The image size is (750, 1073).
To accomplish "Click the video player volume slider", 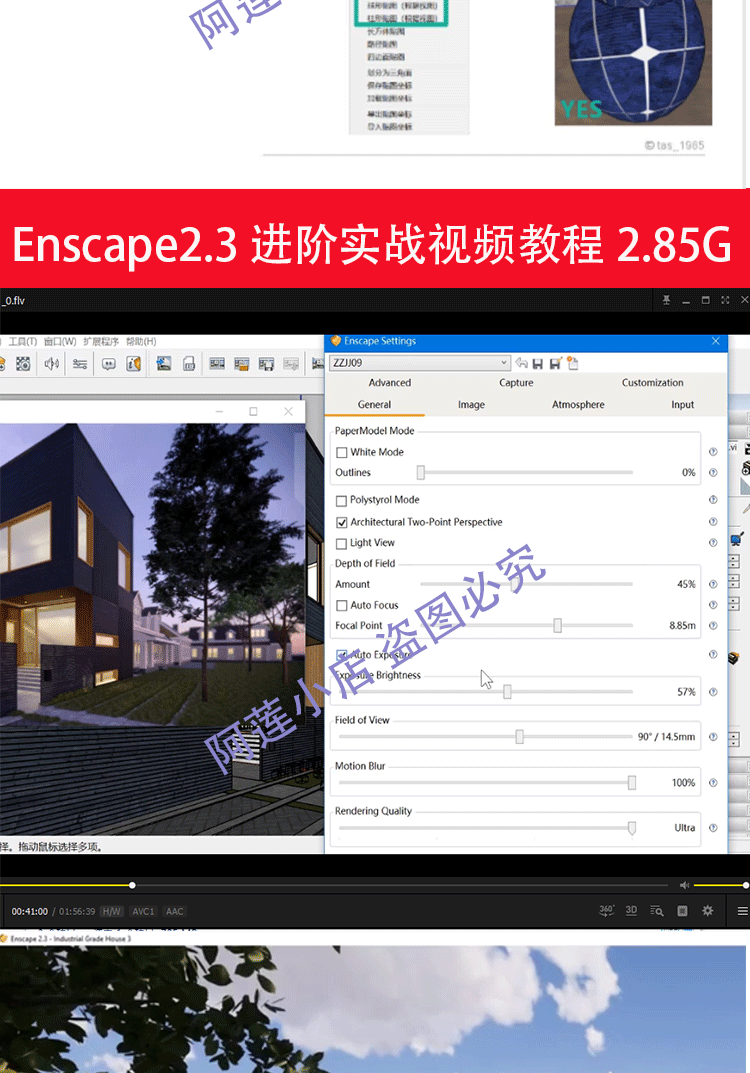I will click(721, 885).
